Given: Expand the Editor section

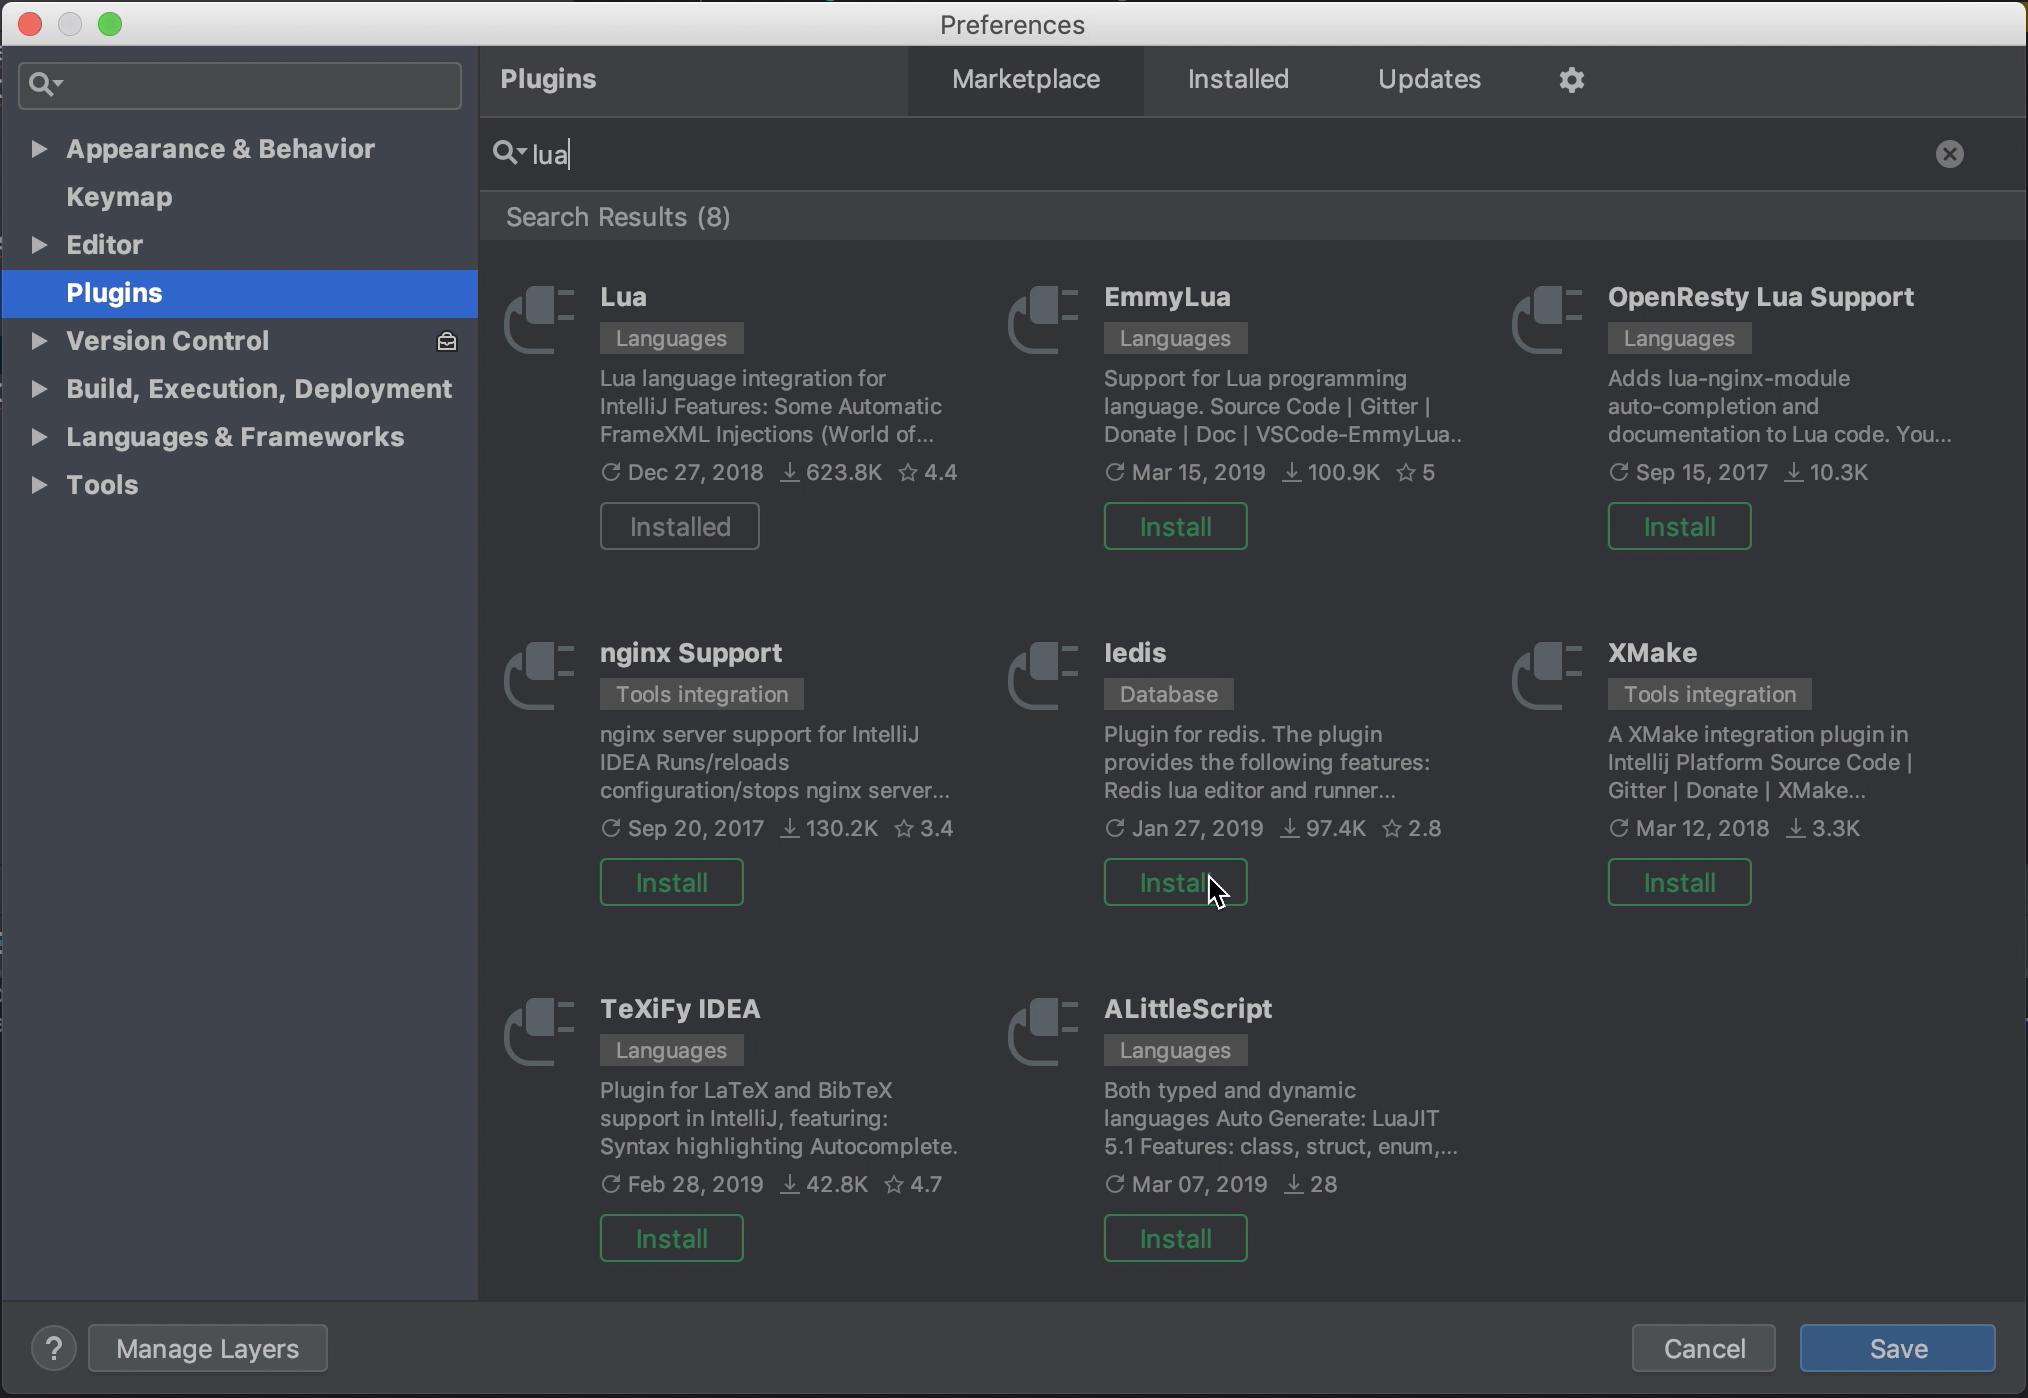Looking at the screenshot, I should pyautogui.click(x=39, y=245).
